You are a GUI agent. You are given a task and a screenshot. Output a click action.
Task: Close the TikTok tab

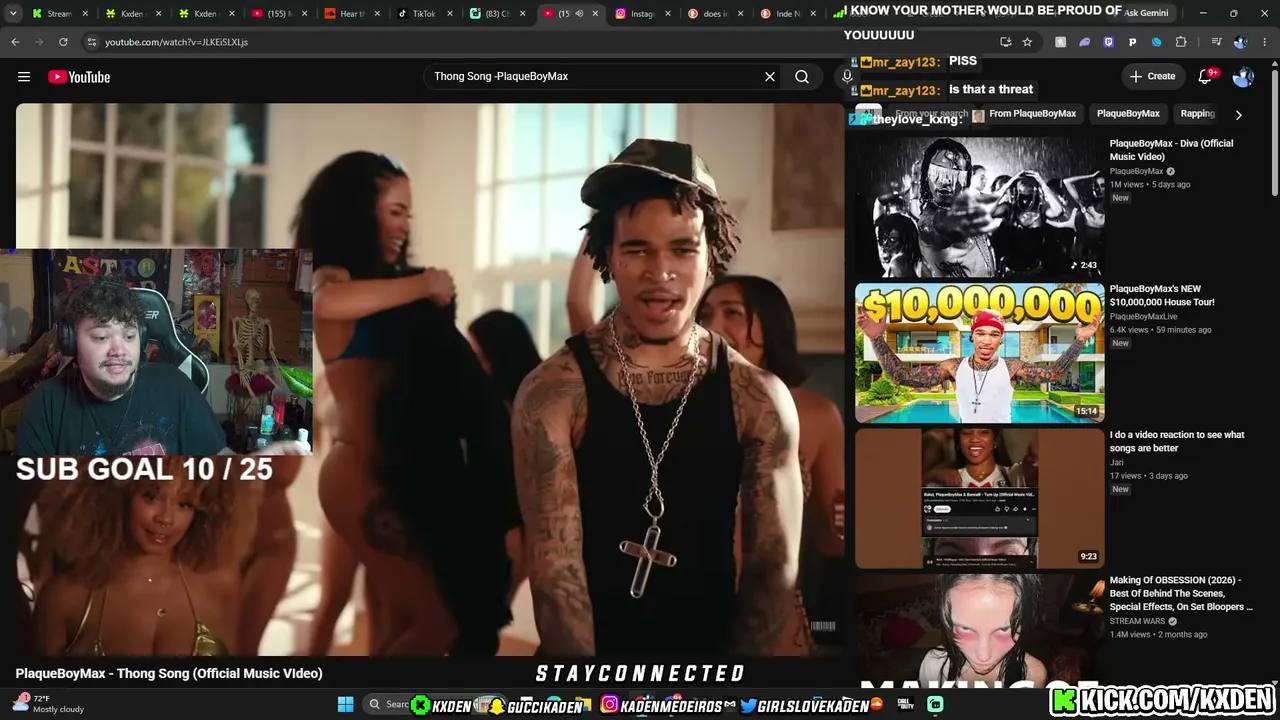[x=450, y=14]
